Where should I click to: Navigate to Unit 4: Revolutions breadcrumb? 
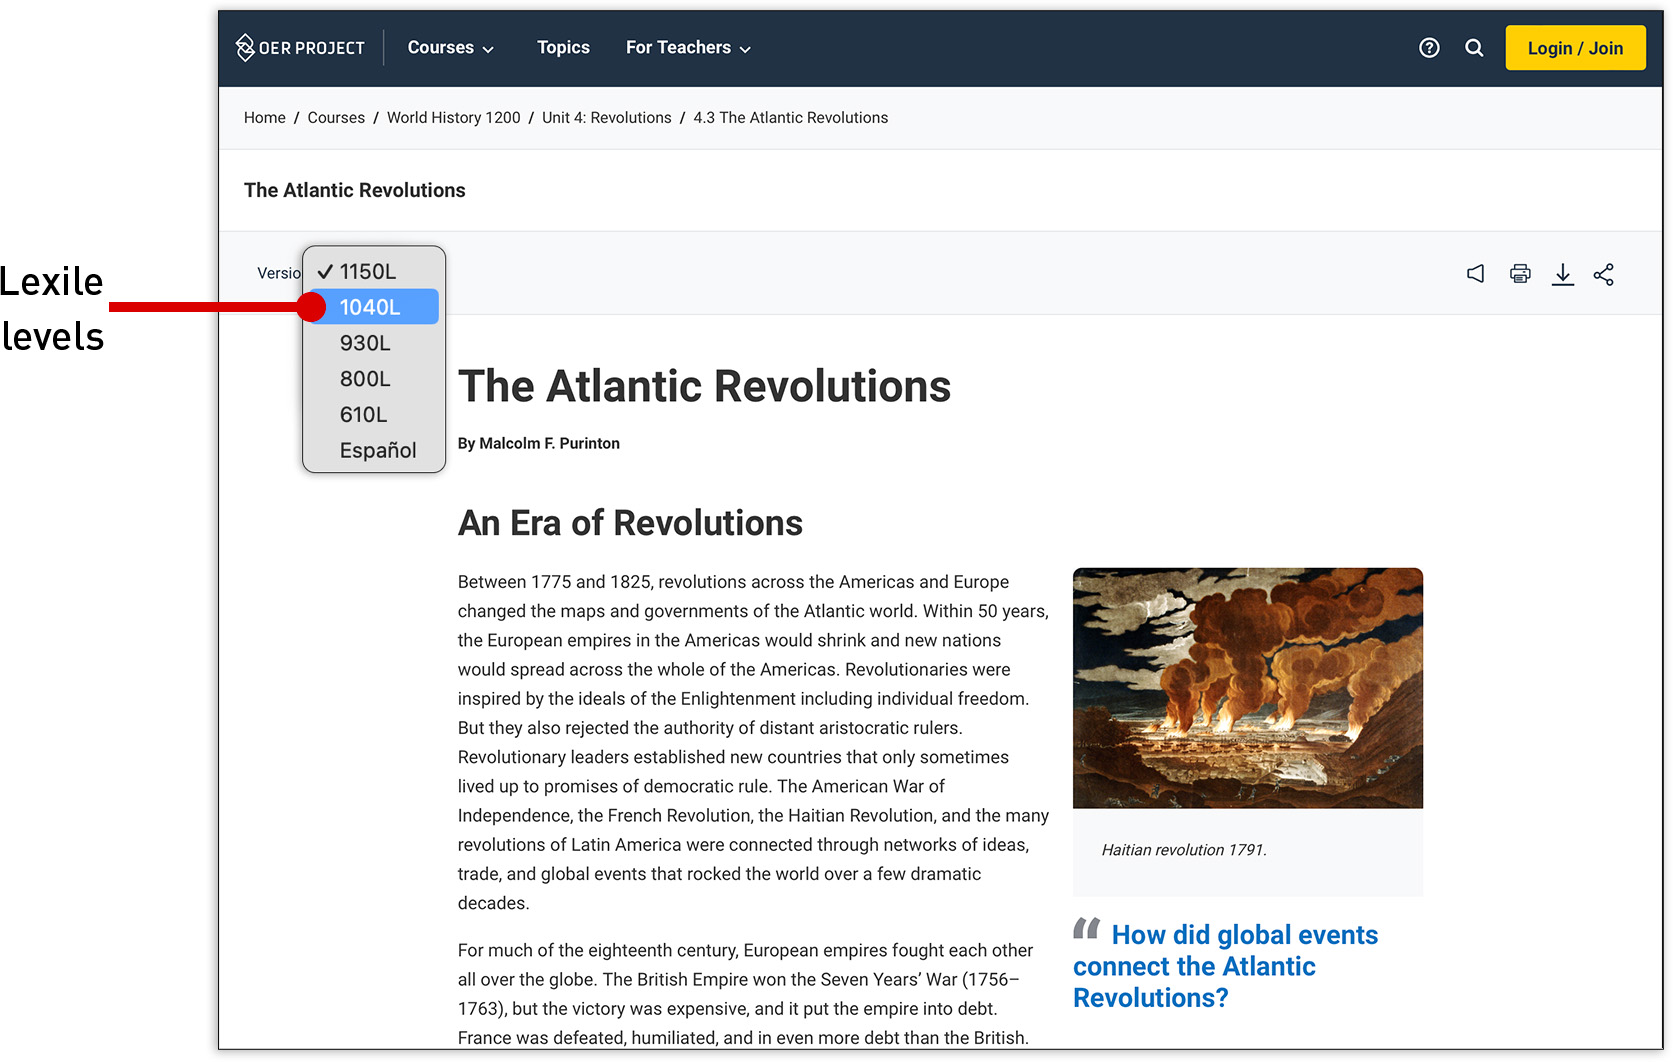(606, 117)
